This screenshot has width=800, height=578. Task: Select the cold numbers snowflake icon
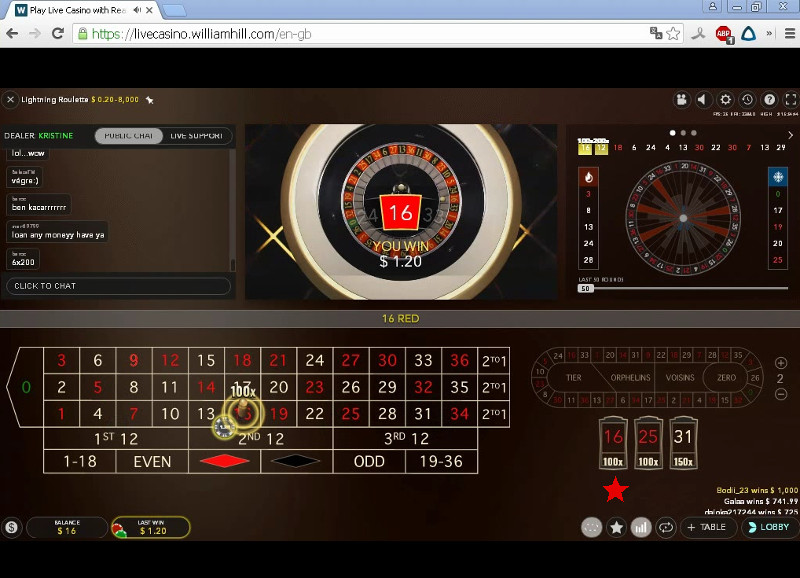point(778,177)
